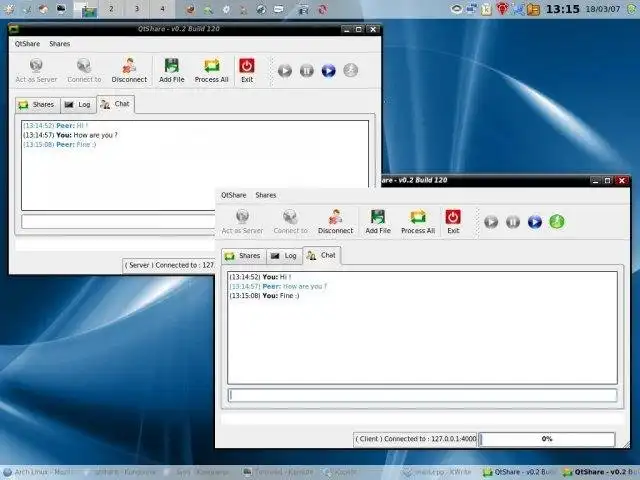Click the gray lightning button in the server window
This screenshot has width=640, height=480.
coord(351,71)
